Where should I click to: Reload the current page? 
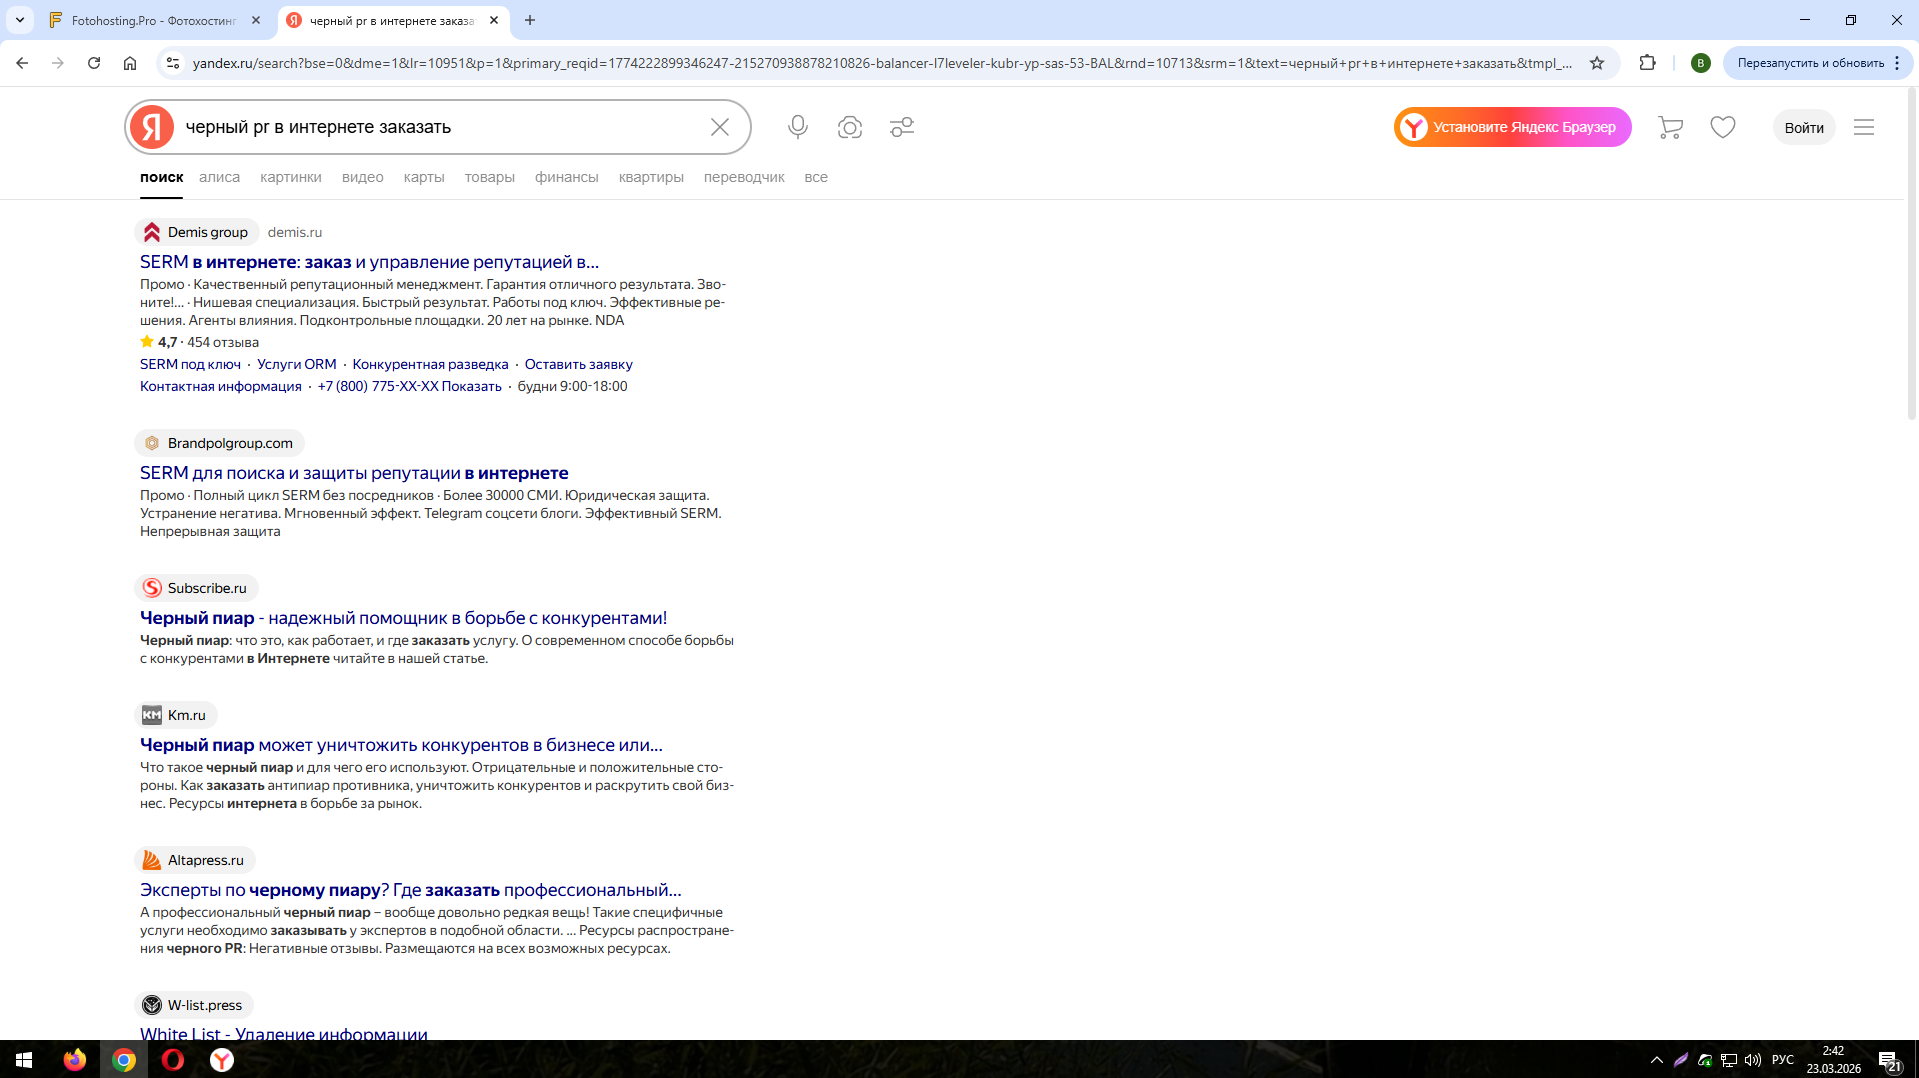(94, 63)
